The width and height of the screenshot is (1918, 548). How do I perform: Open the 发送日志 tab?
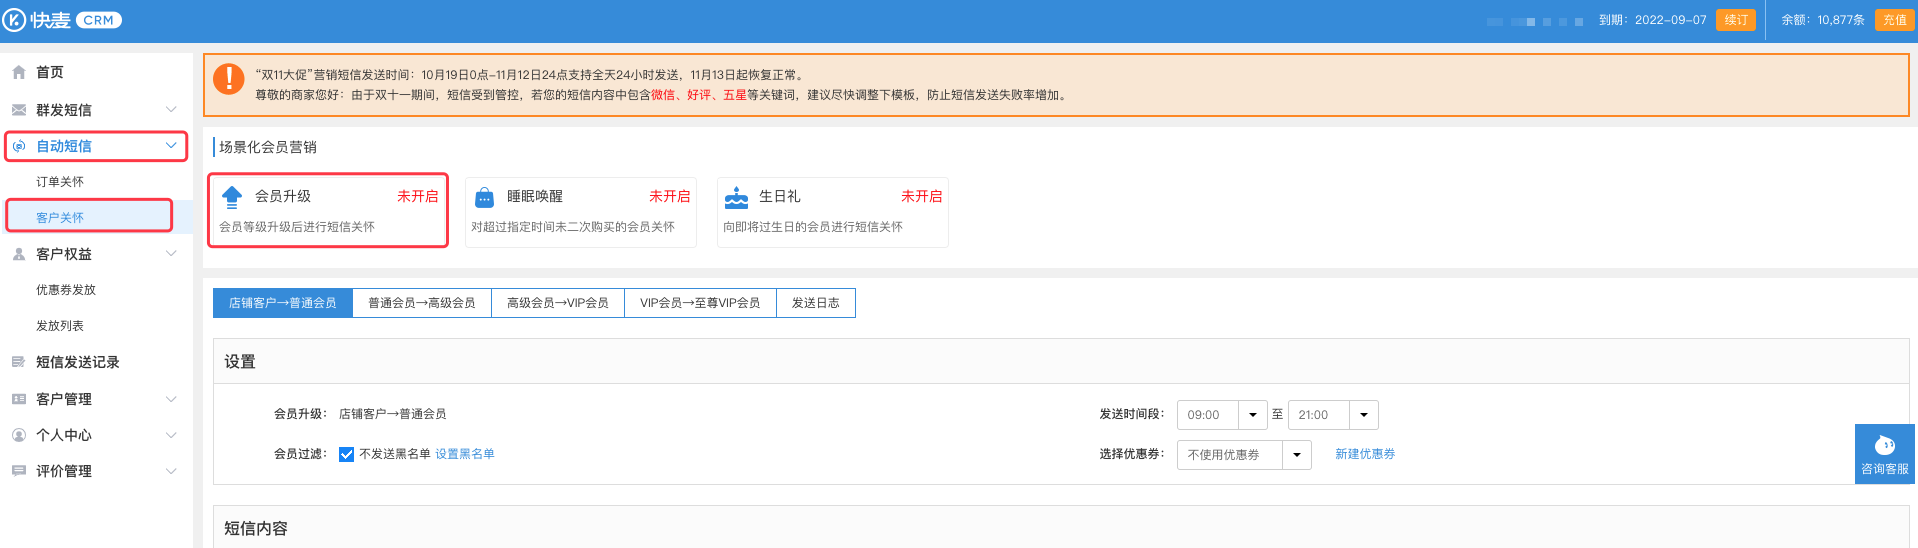point(816,303)
